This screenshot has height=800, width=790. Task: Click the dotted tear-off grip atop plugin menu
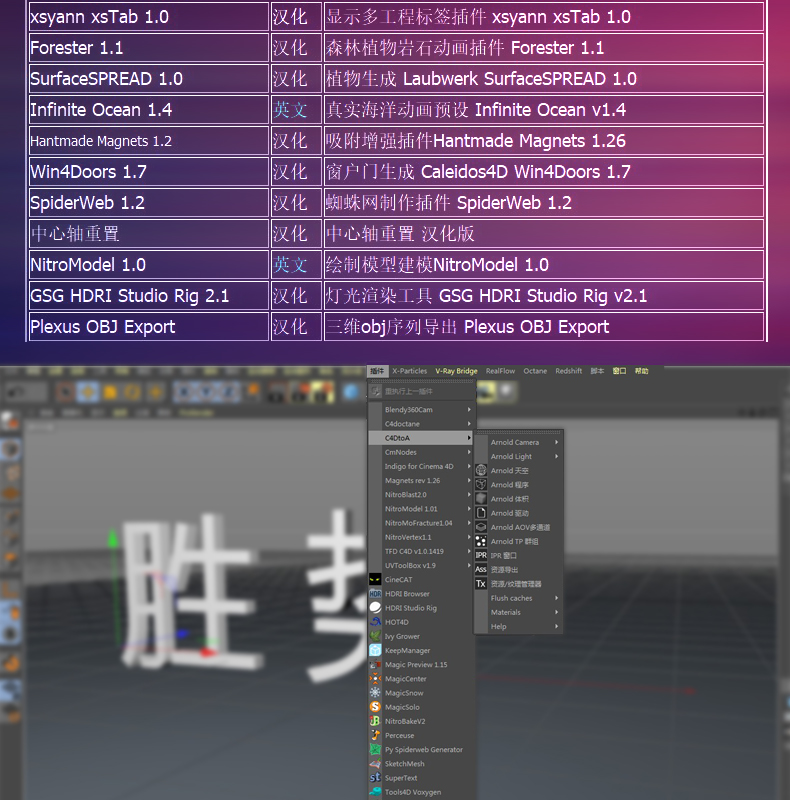pyautogui.click(x=421, y=381)
